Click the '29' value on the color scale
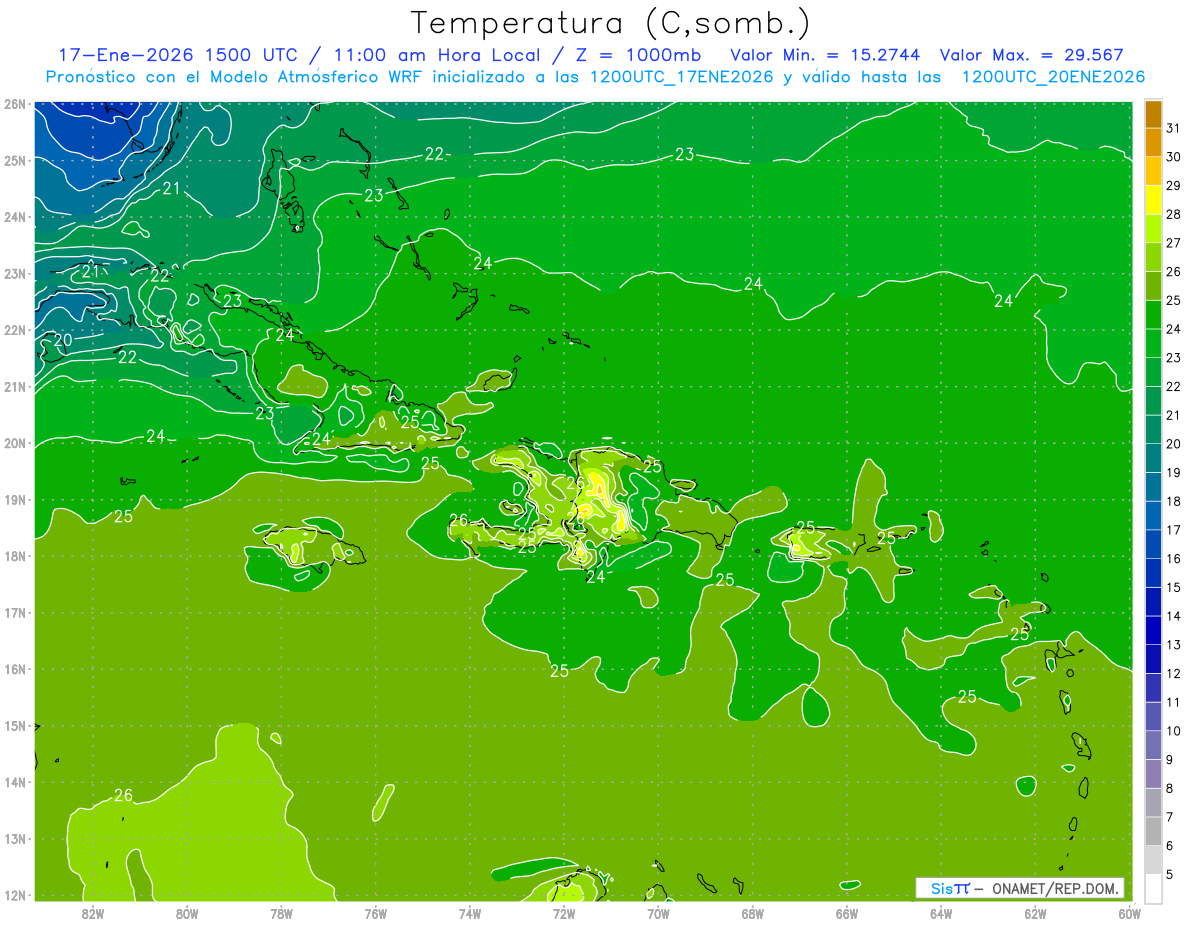 1174,185
